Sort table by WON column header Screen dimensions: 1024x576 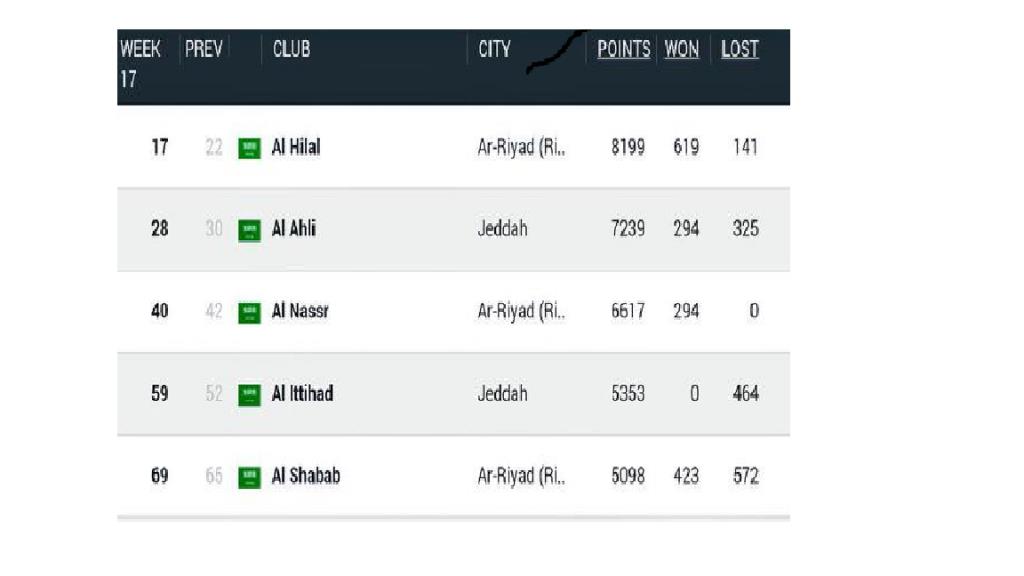[681, 49]
